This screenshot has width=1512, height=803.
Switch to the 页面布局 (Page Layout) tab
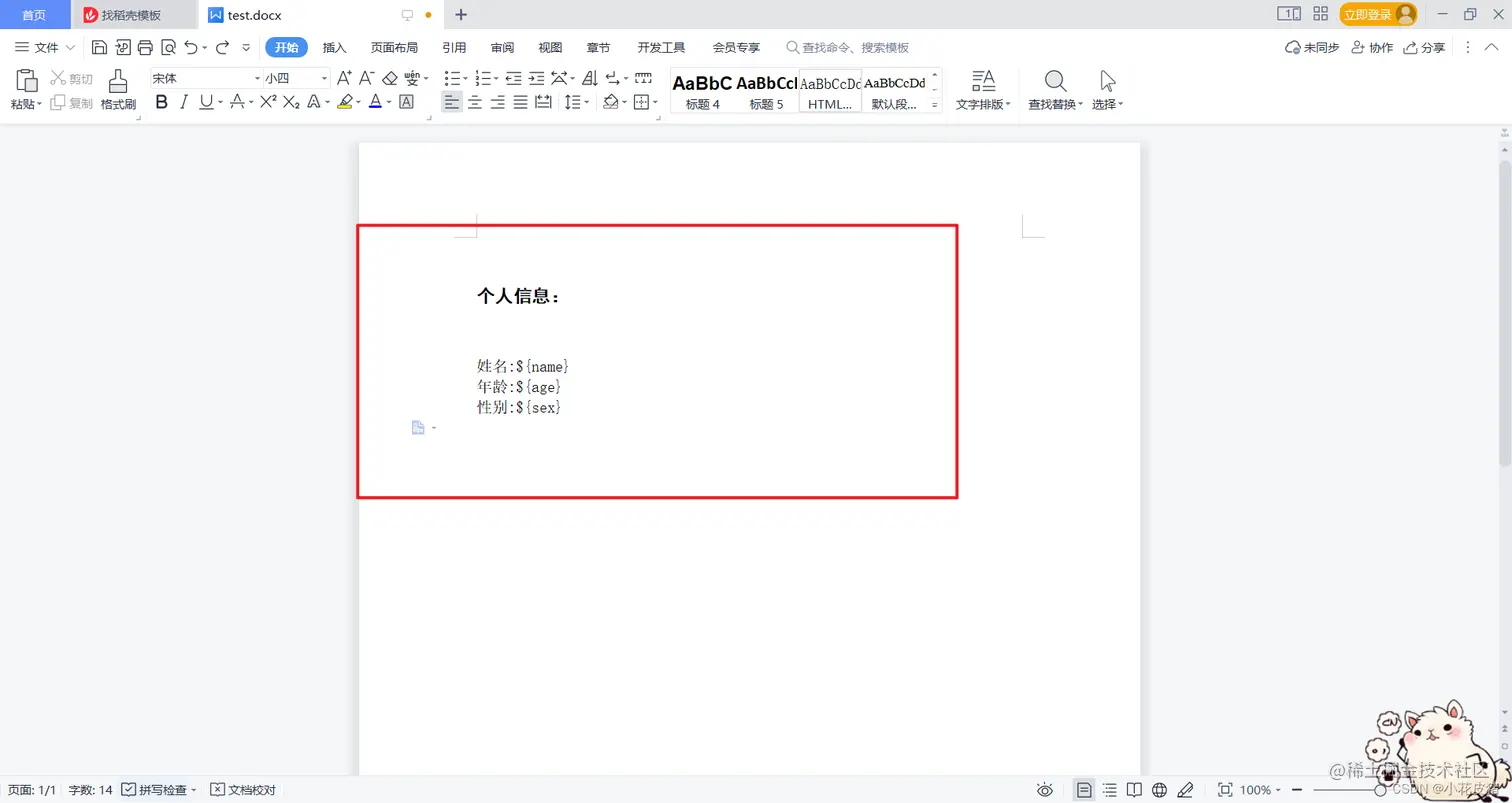394,47
